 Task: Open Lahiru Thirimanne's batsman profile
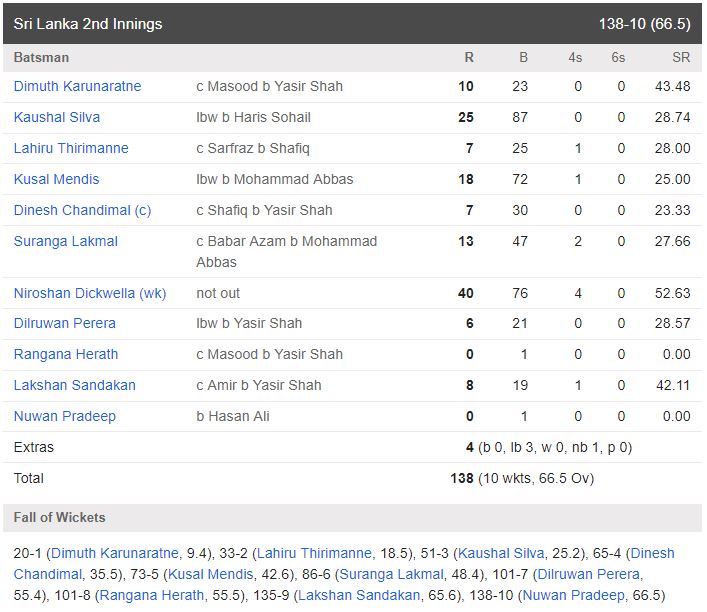(x=71, y=148)
